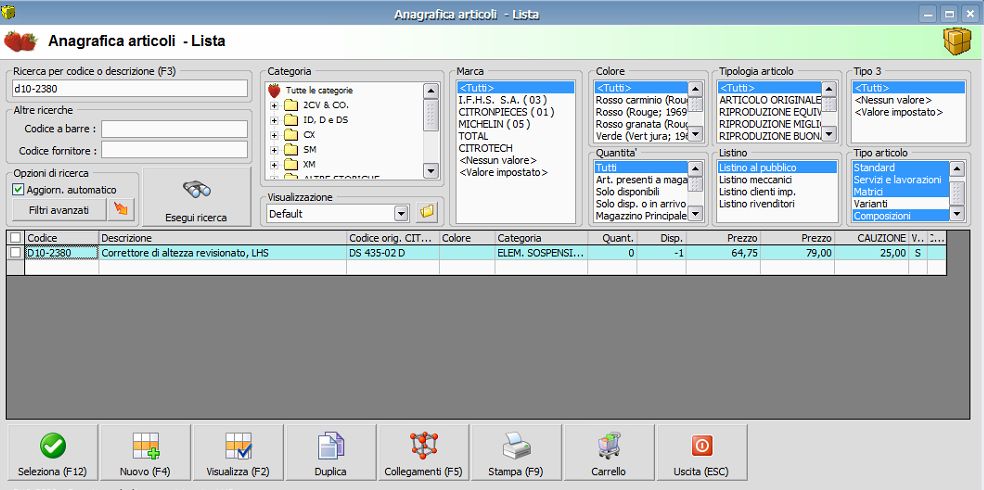Click the orange arrow icon beside Filtri avanzati
The width and height of the screenshot is (984, 490).
[121, 210]
